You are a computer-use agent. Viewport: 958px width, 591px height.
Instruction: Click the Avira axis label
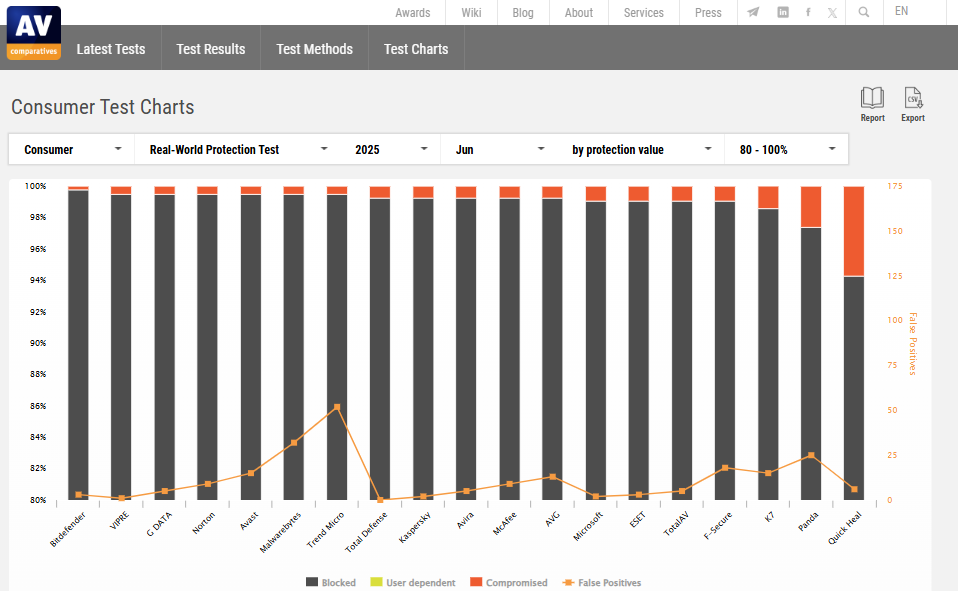tap(465, 520)
